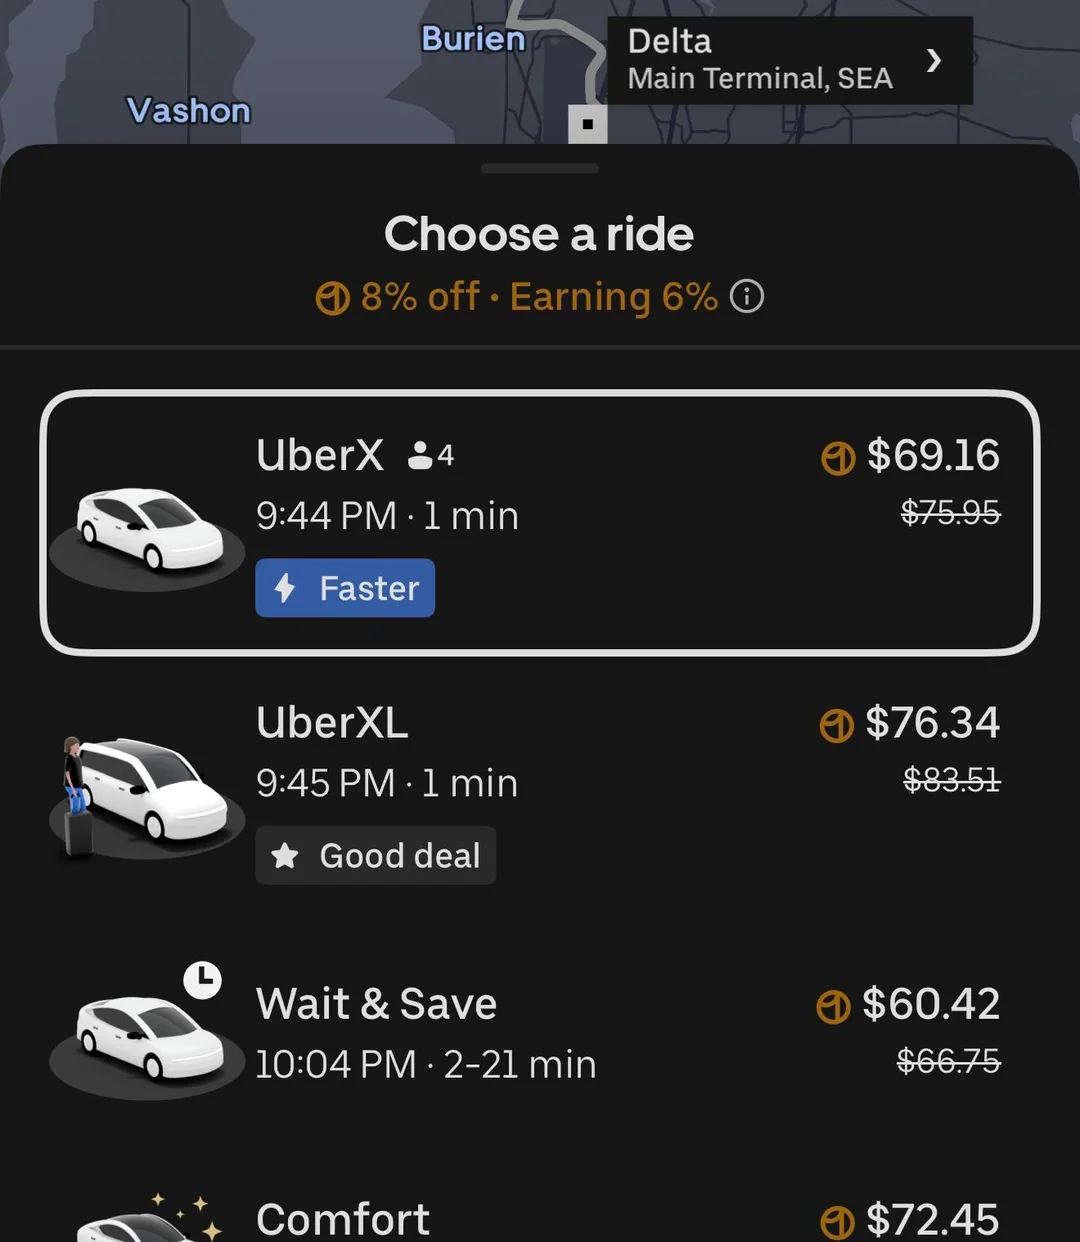Select the UberXL ride option
Image resolution: width=1080 pixels, height=1242 pixels.
click(540, 790)
